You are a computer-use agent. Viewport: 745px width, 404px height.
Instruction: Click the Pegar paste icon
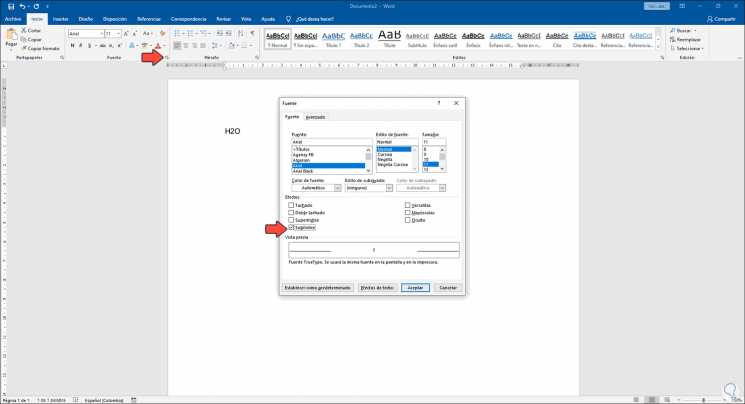click(x=11, y=34)
